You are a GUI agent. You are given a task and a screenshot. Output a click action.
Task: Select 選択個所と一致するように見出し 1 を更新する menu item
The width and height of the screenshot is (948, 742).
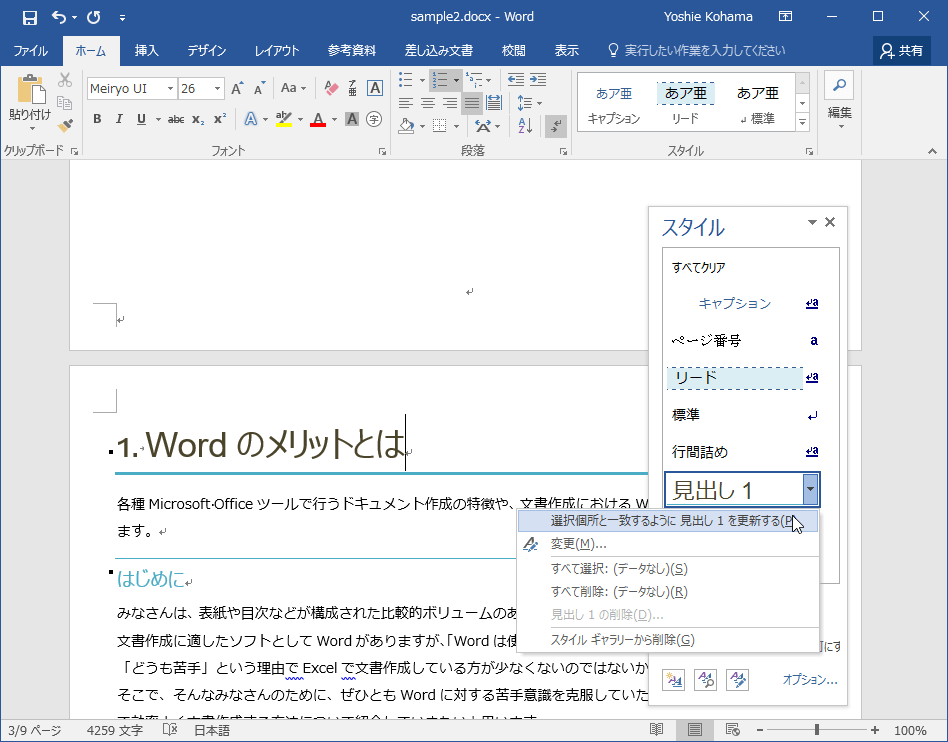pyautogui.click(x=667, y=521)
